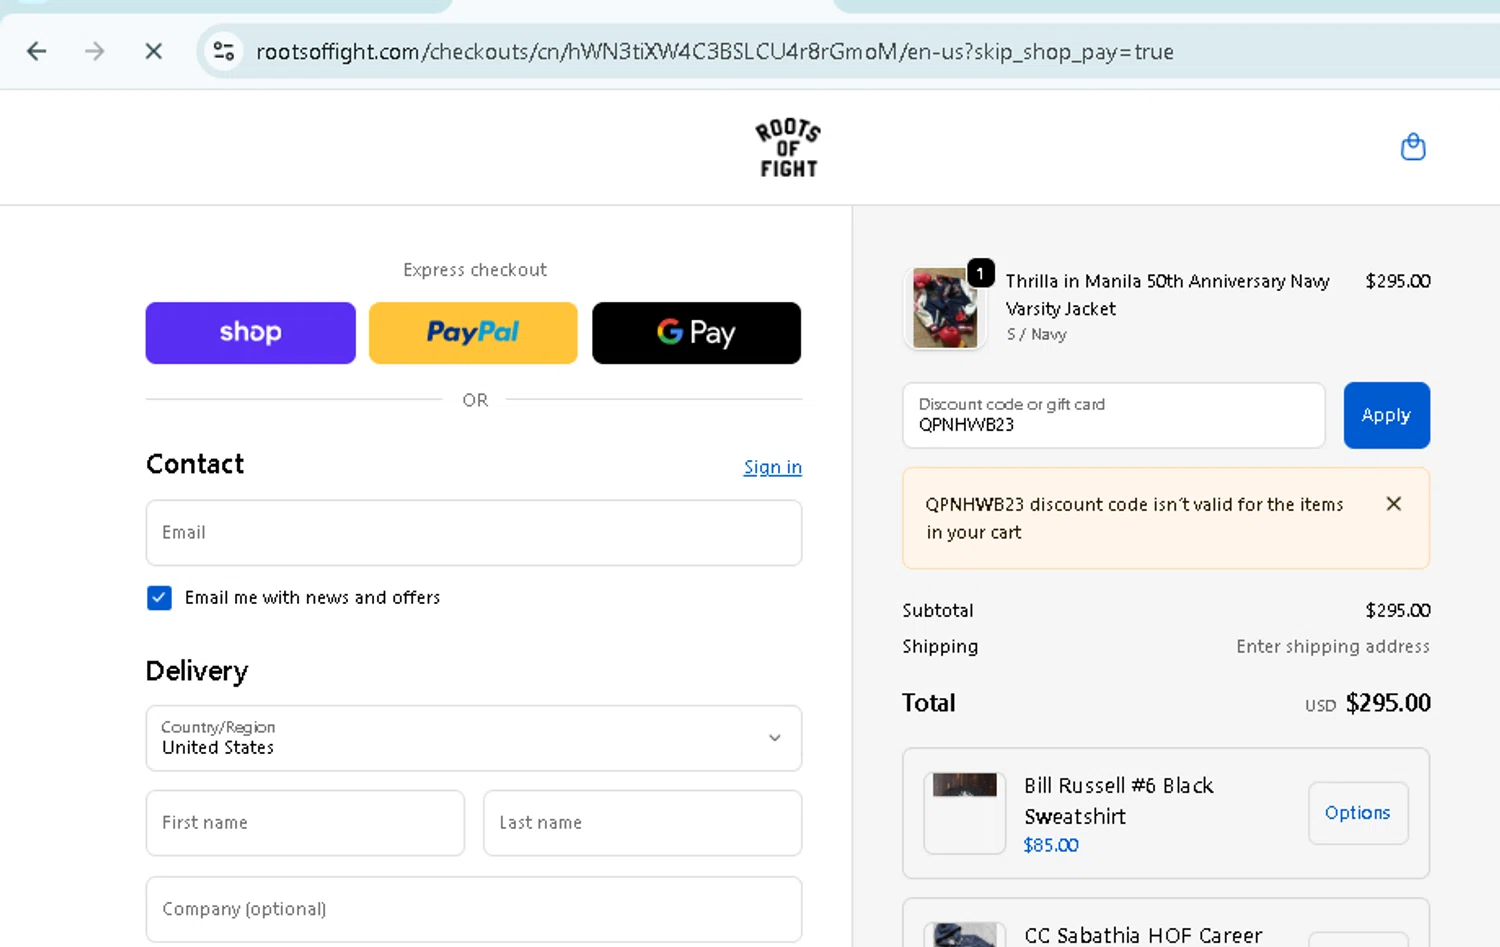Click the Varsity Jacket product thumbnail
This screenshot has height=947, width=1500.
pos(945,308)
